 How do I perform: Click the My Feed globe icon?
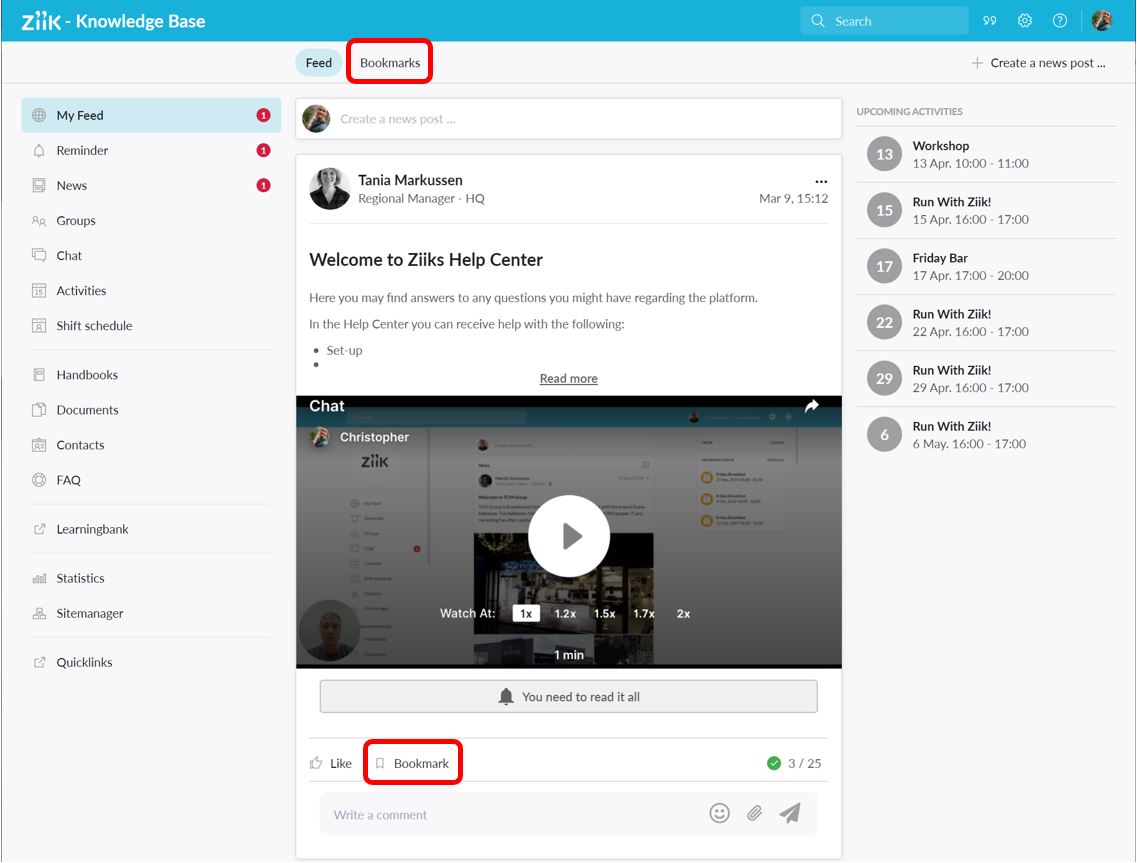click(39, 115)
